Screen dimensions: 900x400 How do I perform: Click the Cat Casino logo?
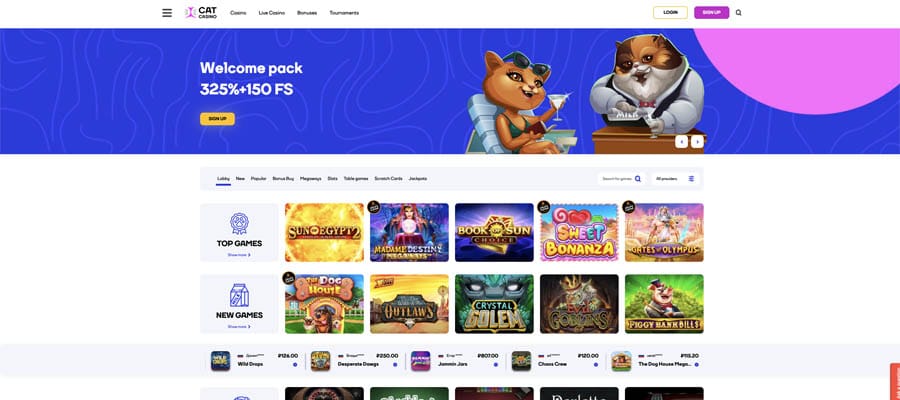[201, 13]
